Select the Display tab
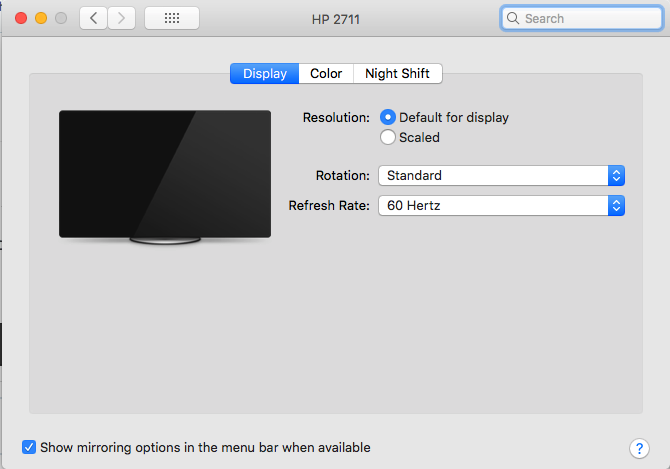670x469 pixels. (264, 73)
